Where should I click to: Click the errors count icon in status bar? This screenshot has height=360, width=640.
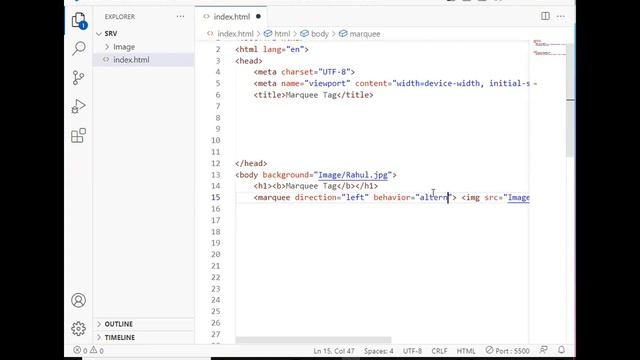[80, 351]
